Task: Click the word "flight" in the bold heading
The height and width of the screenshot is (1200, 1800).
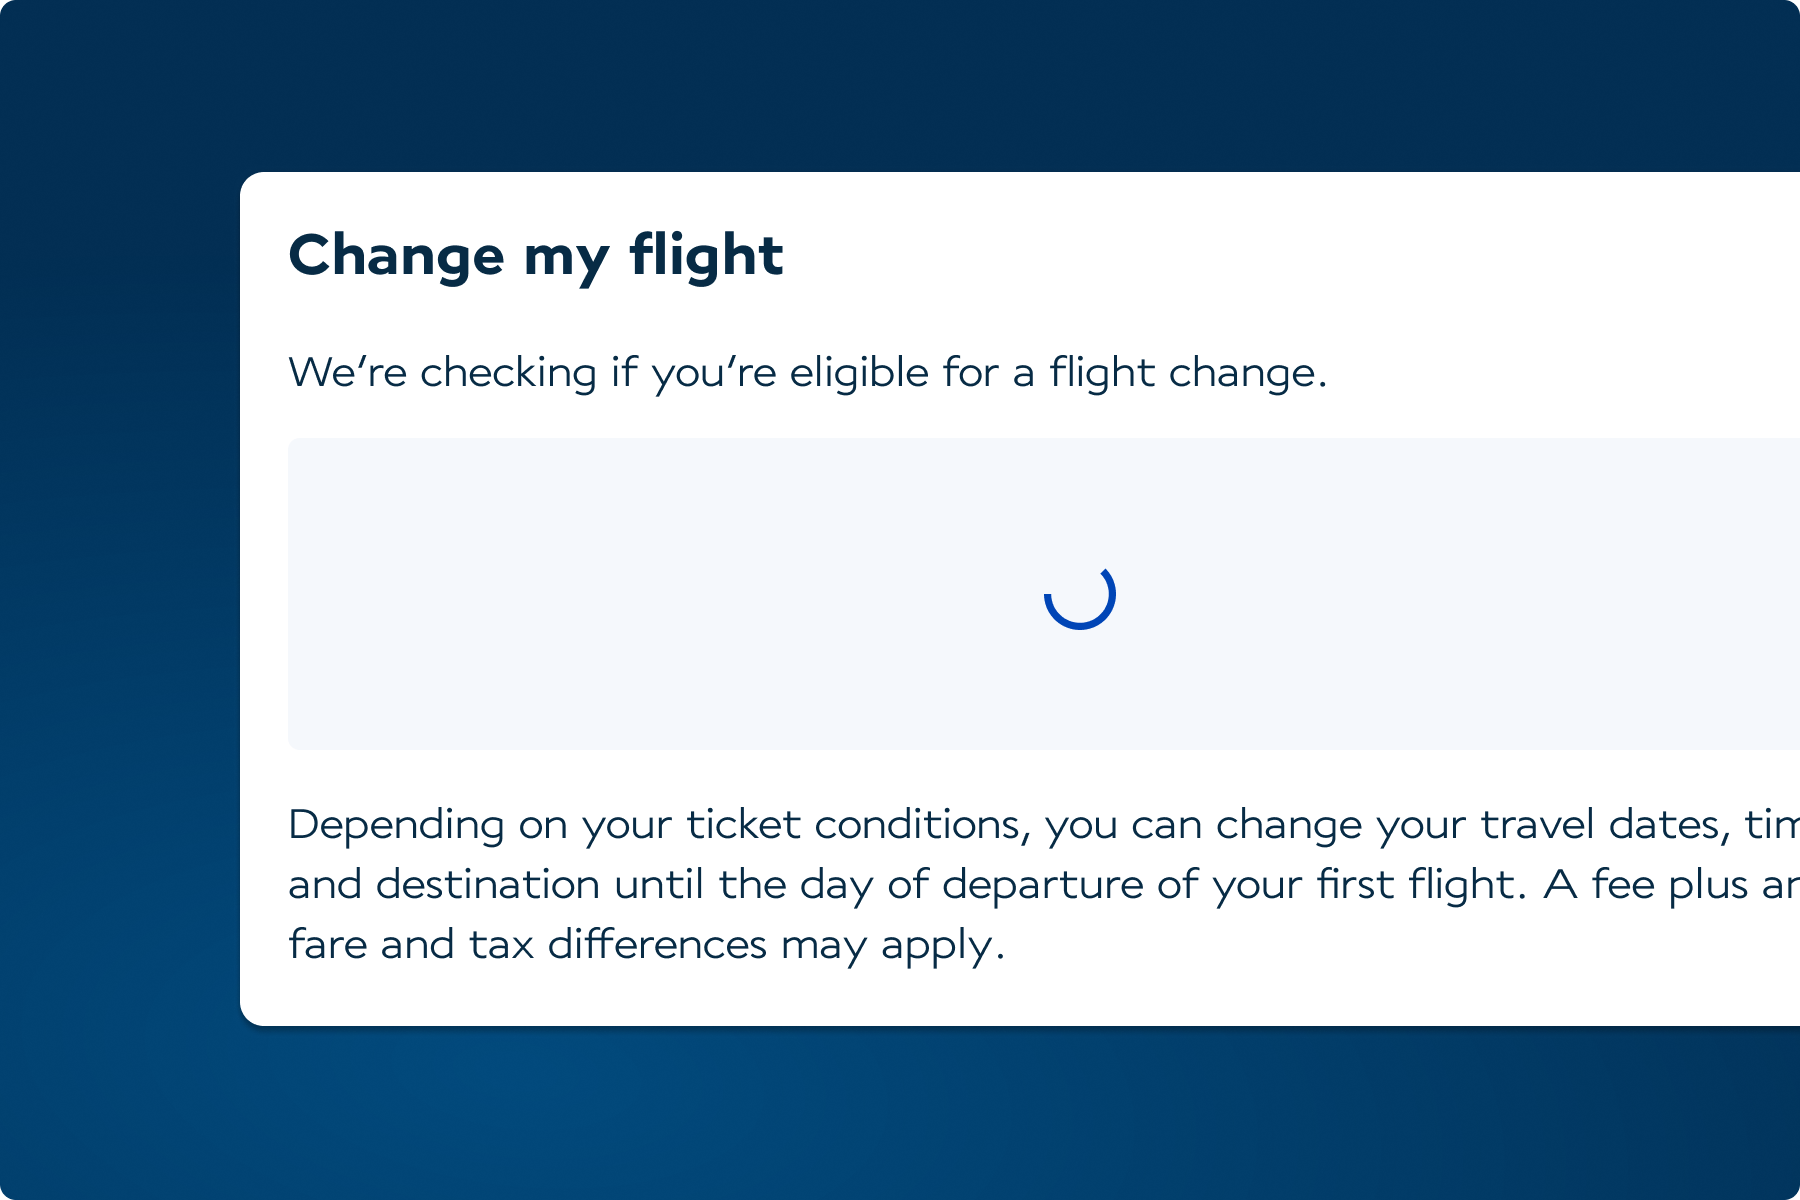Action: [x=706, y=255]
